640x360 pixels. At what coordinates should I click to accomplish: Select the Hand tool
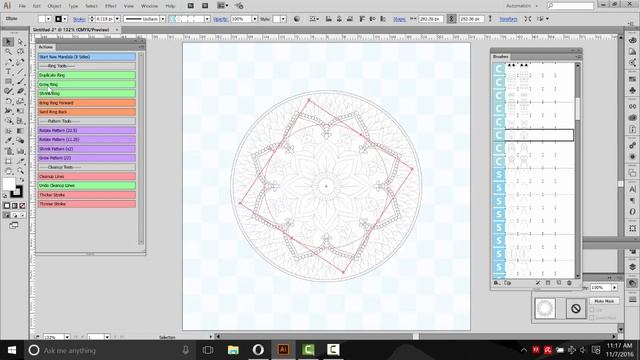tap(8, 171)
